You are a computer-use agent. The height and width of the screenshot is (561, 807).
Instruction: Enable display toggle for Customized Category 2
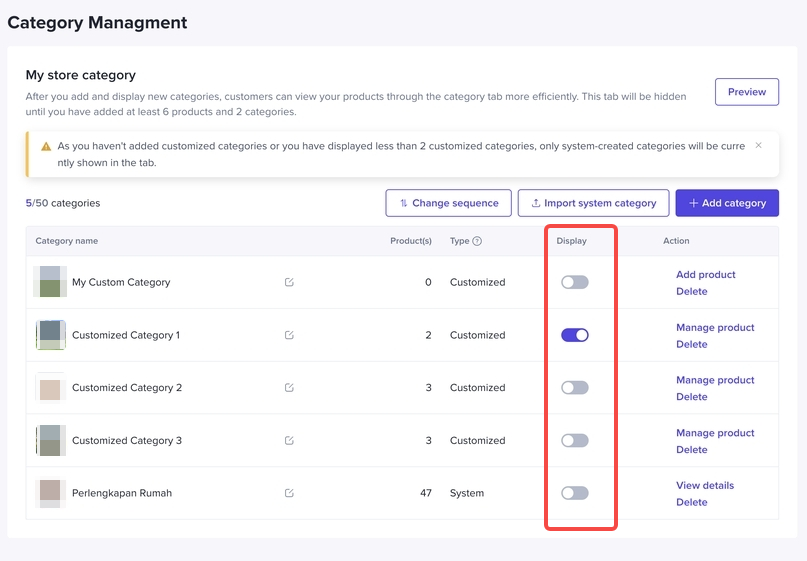(x=574, y=388)
